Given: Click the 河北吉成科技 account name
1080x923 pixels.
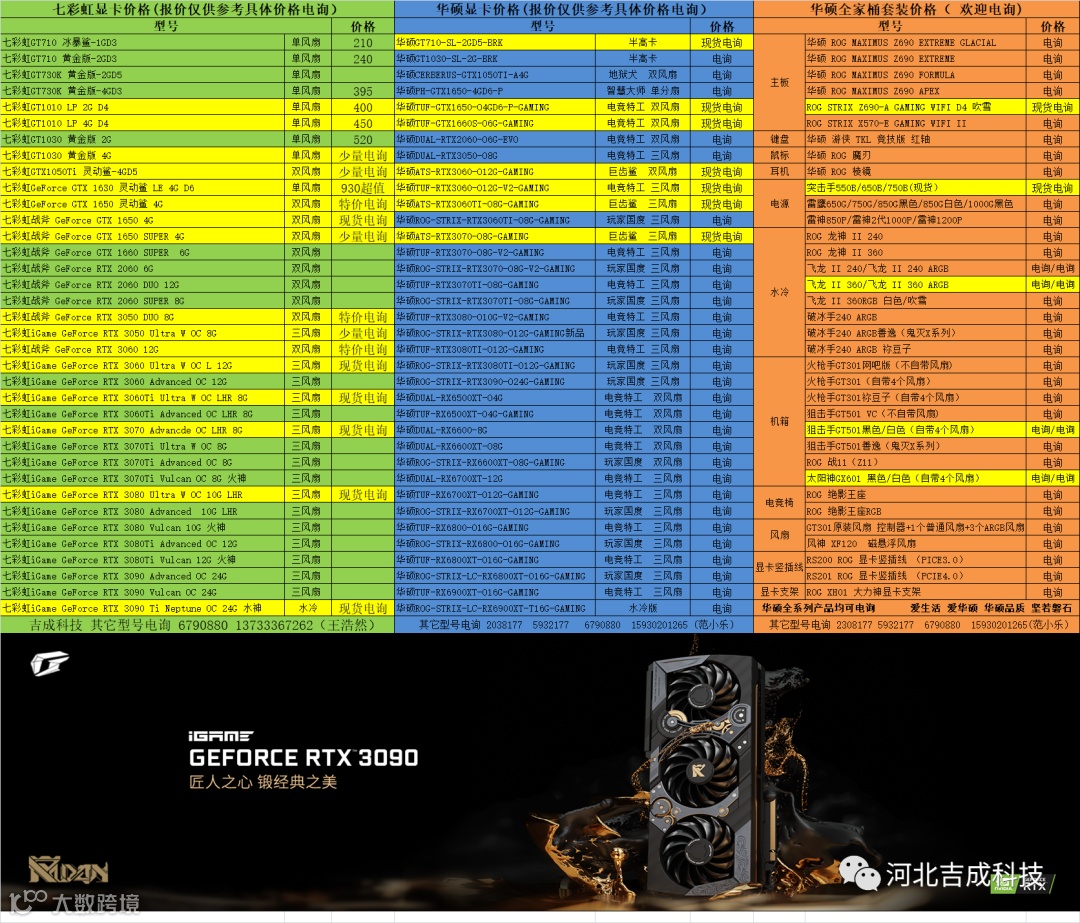Looking at the screenshot, I should tap(964, 874).
